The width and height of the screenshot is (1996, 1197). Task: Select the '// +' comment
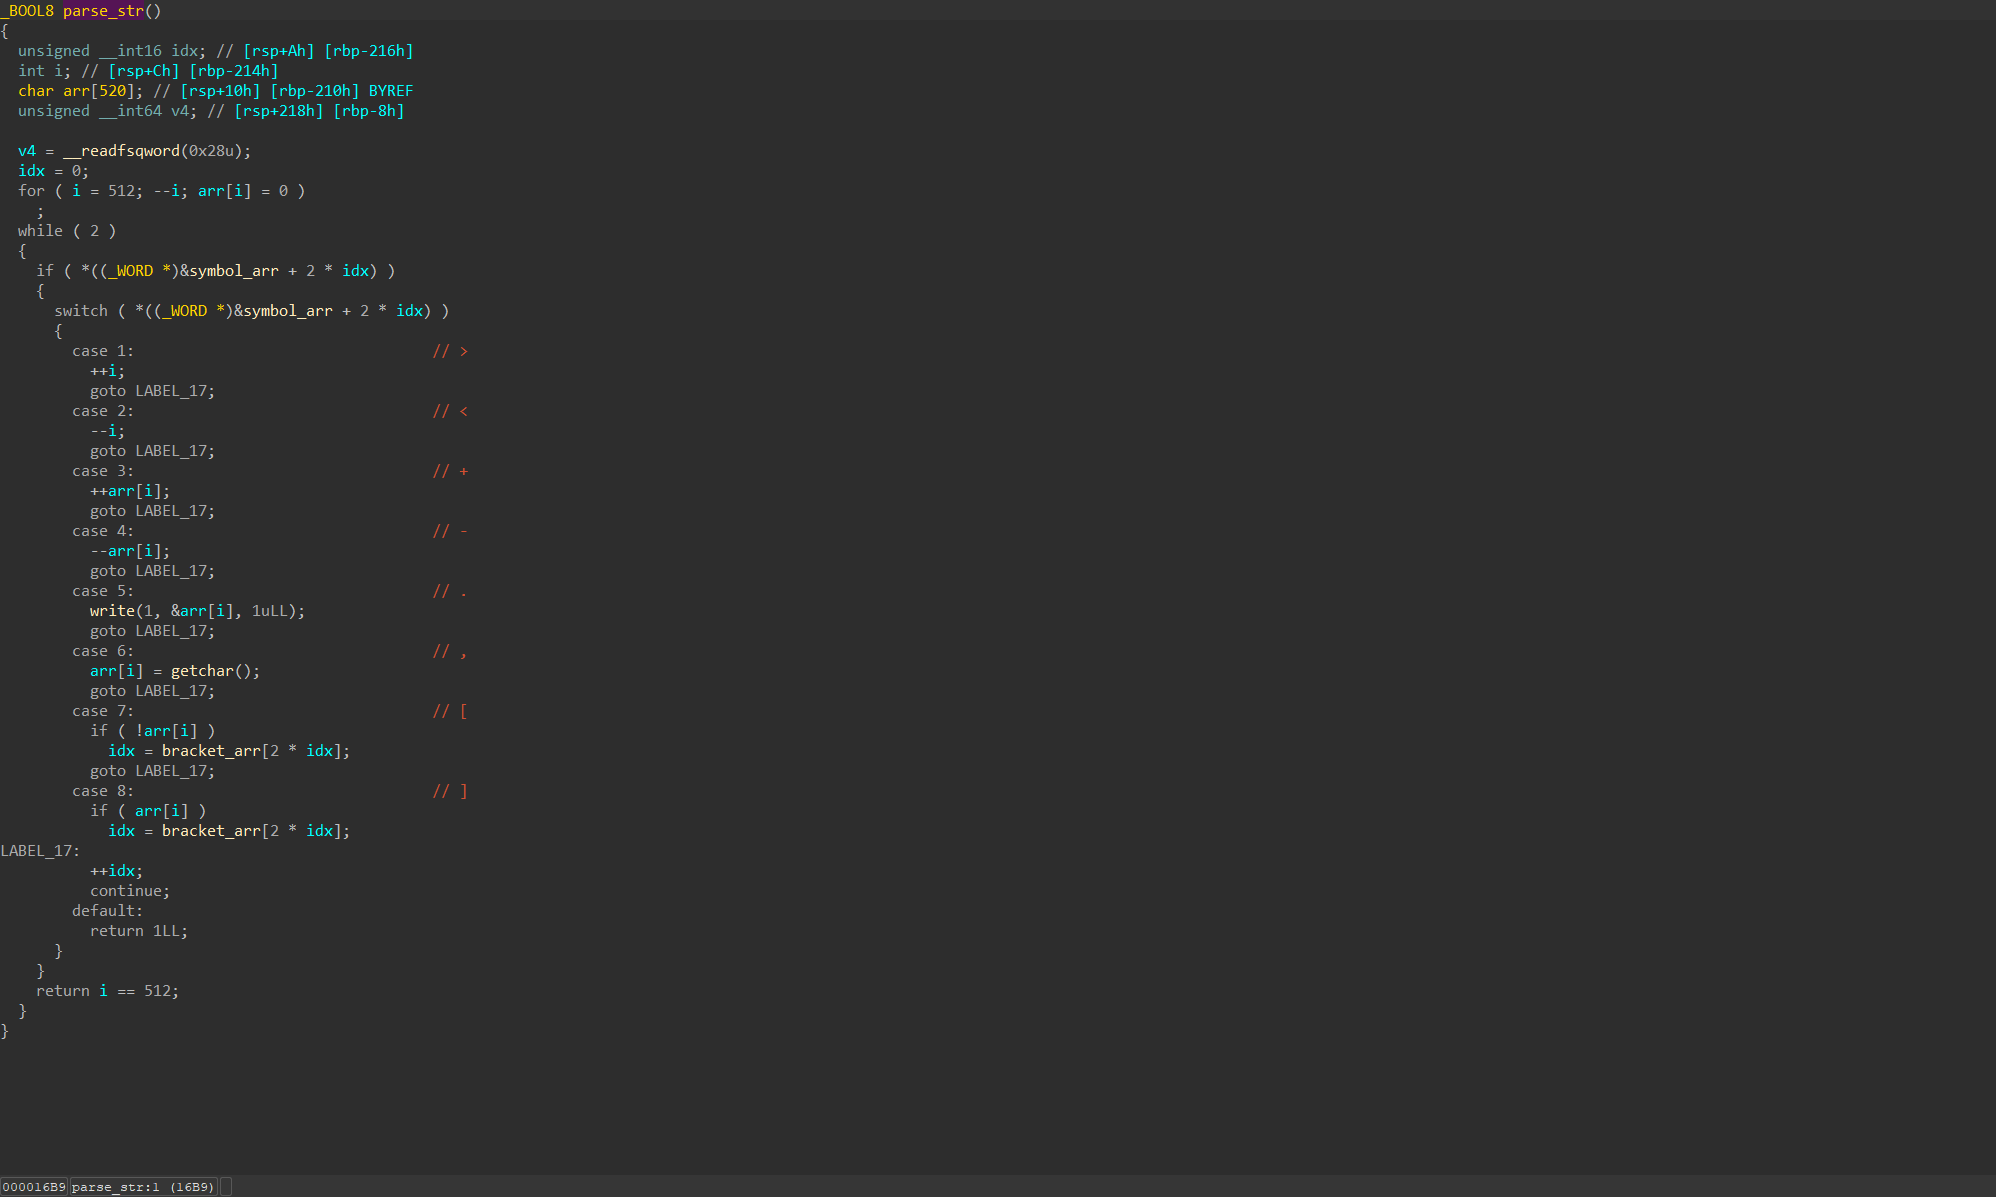(450, 471)
